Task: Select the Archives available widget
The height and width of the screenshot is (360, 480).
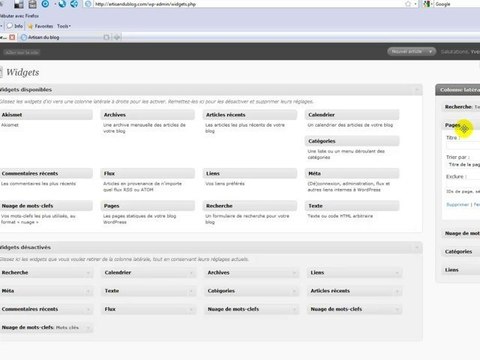Action: pyautogui.click(x=148, y=115)
